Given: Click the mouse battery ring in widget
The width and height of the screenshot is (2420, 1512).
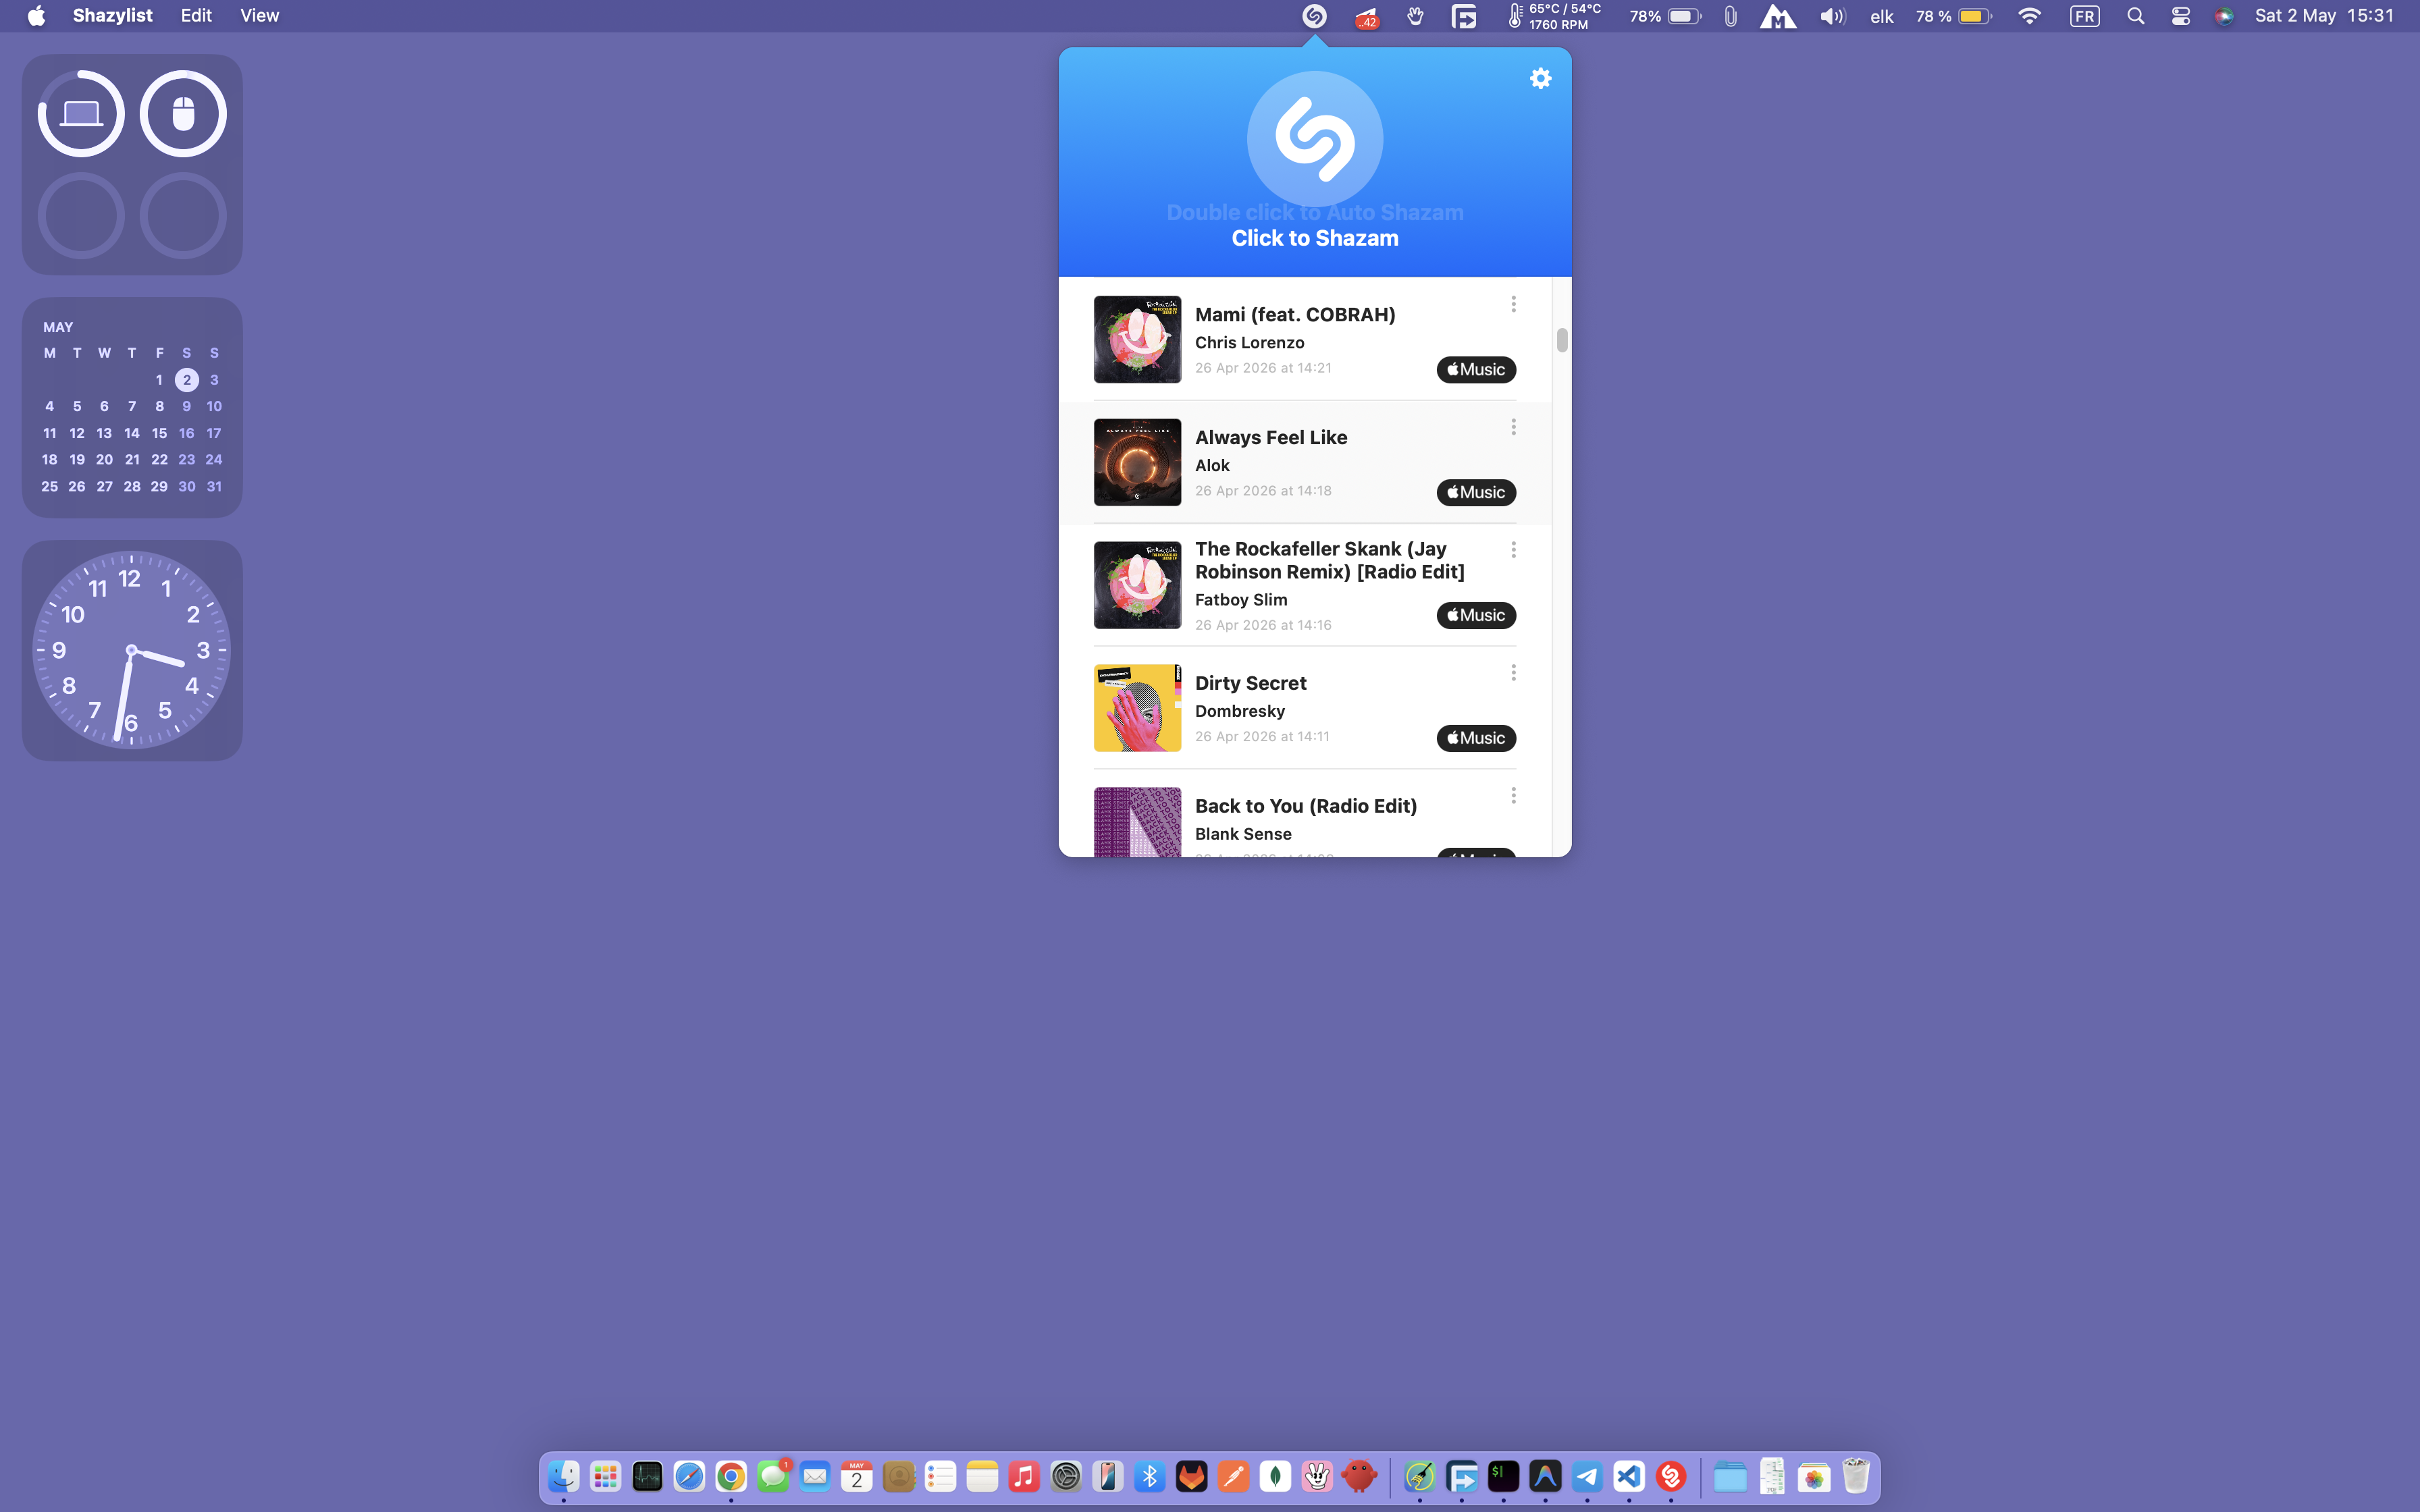Looking at the screenshot, I should click(x=183, y=114).
